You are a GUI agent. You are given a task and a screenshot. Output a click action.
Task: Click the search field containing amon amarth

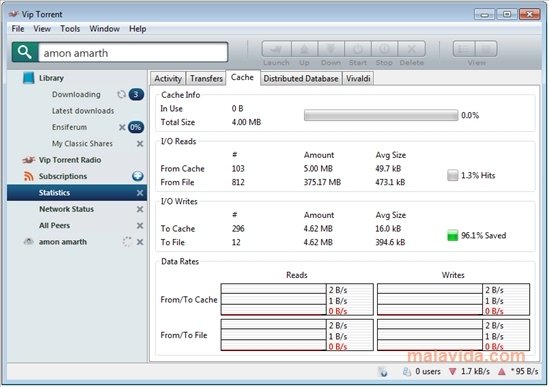133,53
